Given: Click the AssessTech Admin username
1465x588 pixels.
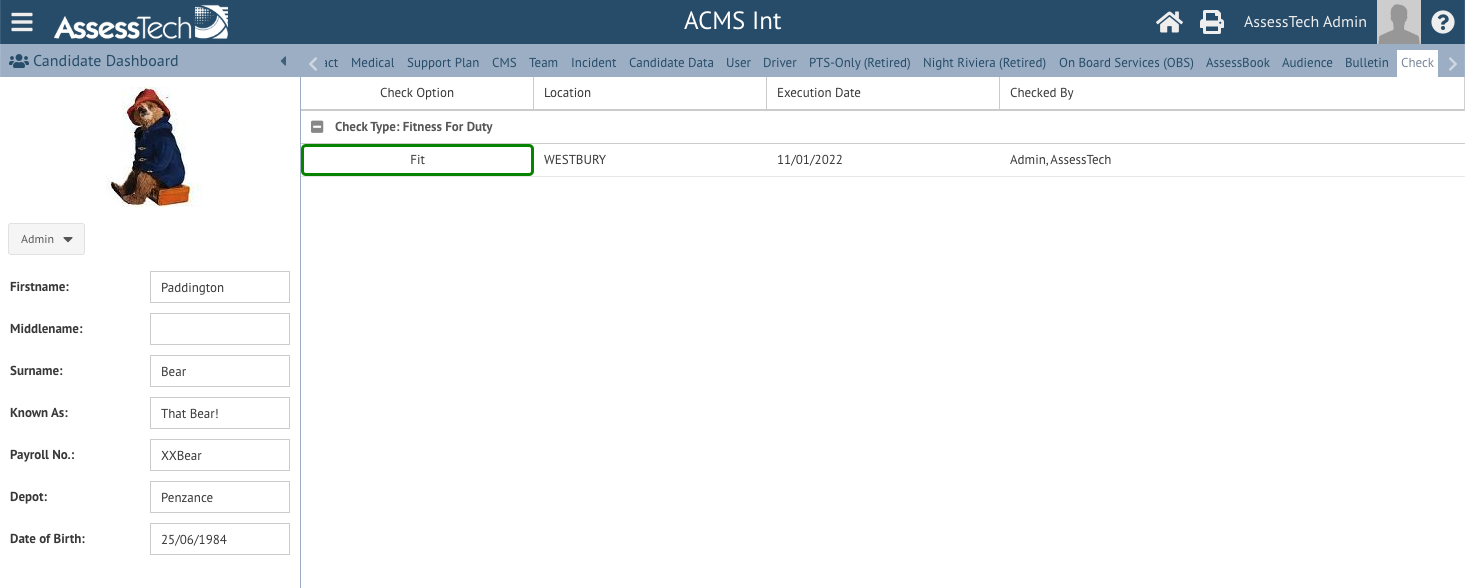Looking at the screenshot, I should [x=1304, y=22].
